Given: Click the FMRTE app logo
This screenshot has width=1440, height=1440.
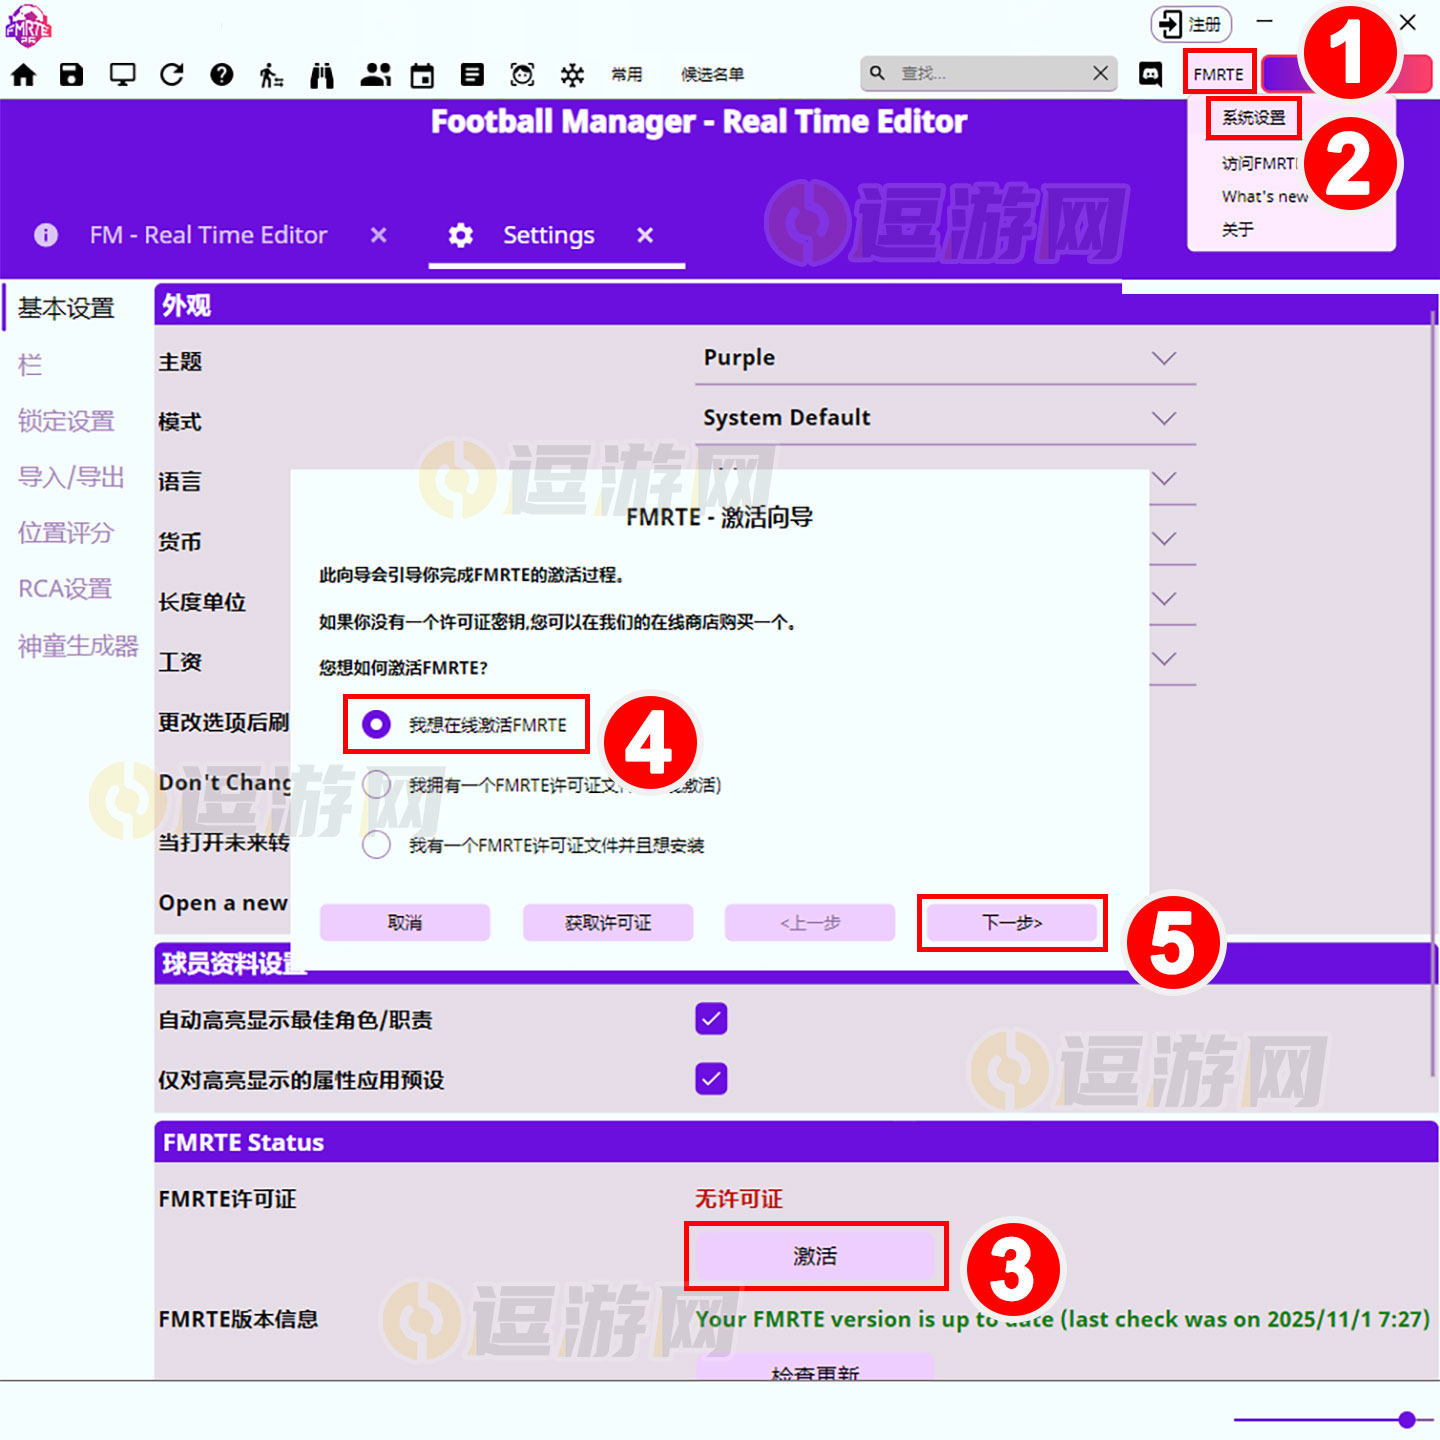Looking at the screenshot, I should click(x=28, y=25).
